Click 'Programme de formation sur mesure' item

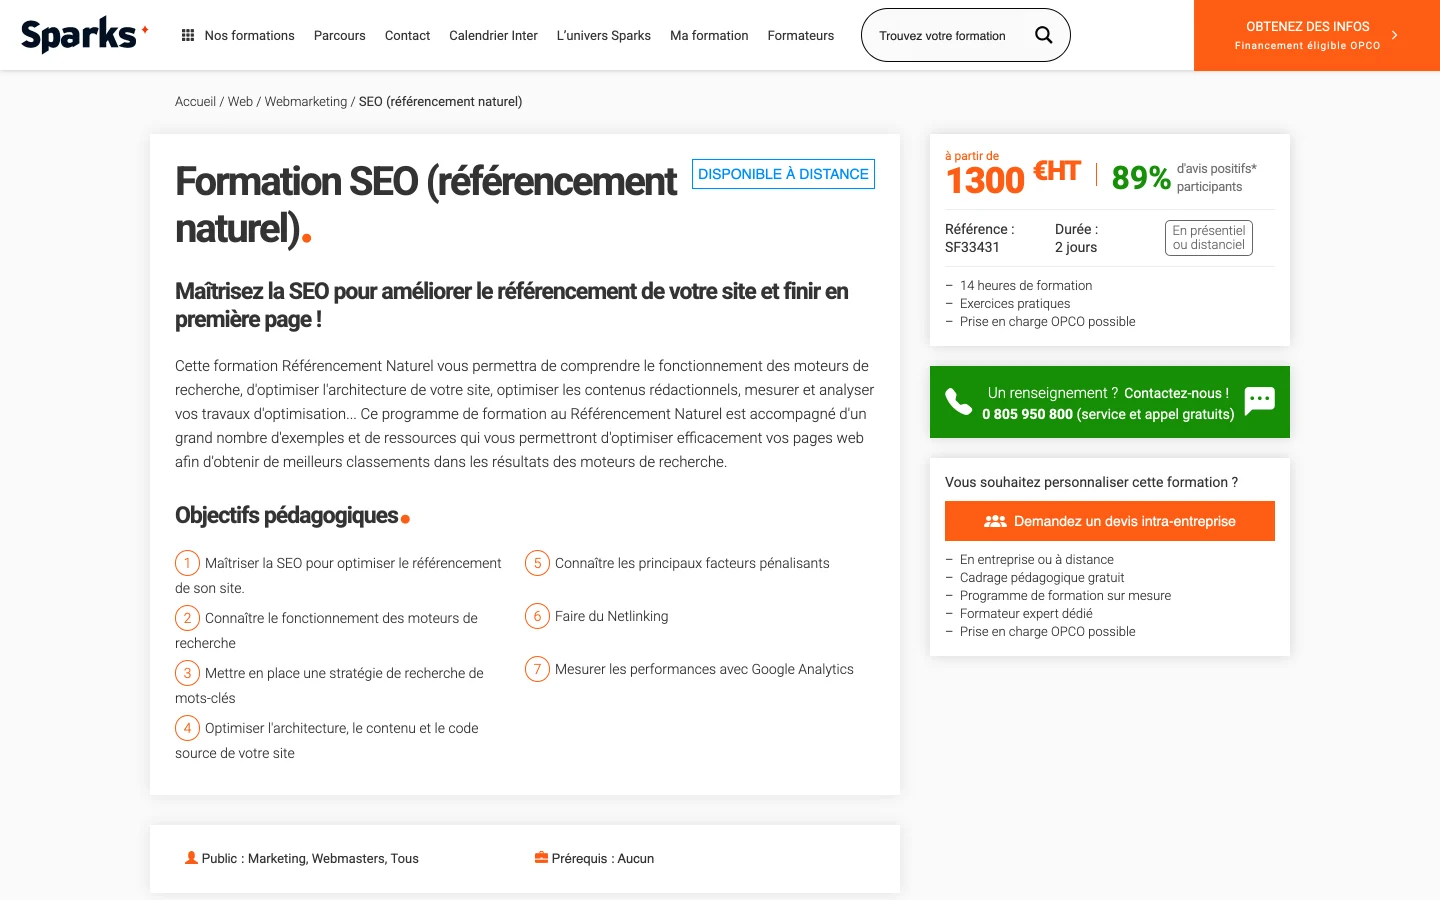pyautogui.click(x=1065, y=595)
